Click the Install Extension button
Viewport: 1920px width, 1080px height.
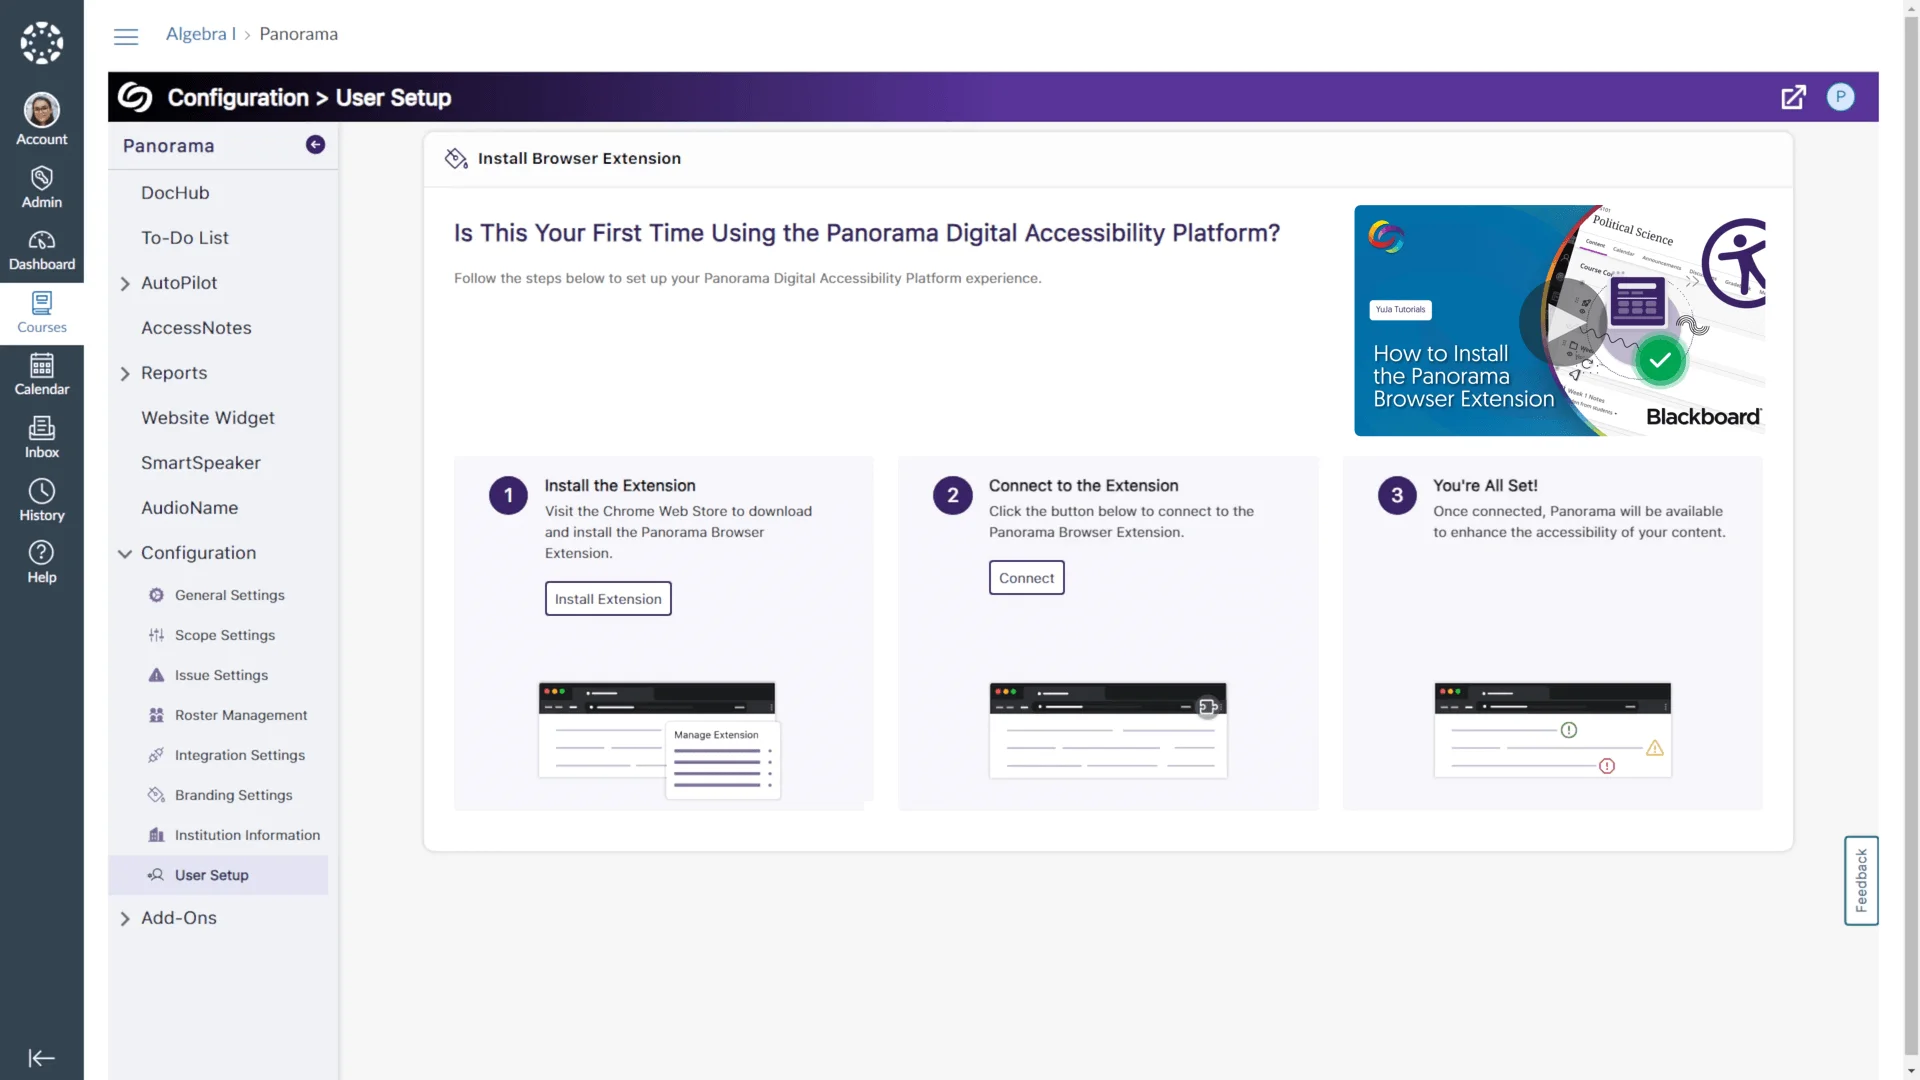coord(608,599)
